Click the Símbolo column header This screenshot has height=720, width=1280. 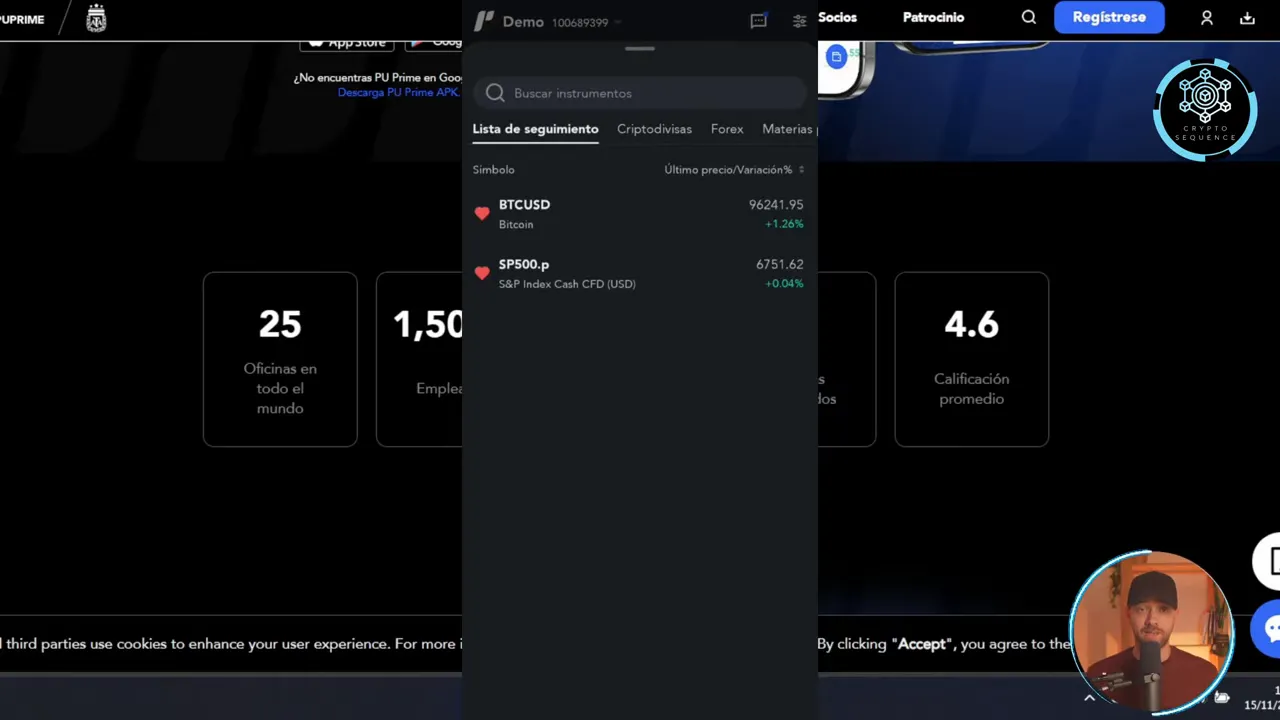pyautogui.click(x=493, y=170)
